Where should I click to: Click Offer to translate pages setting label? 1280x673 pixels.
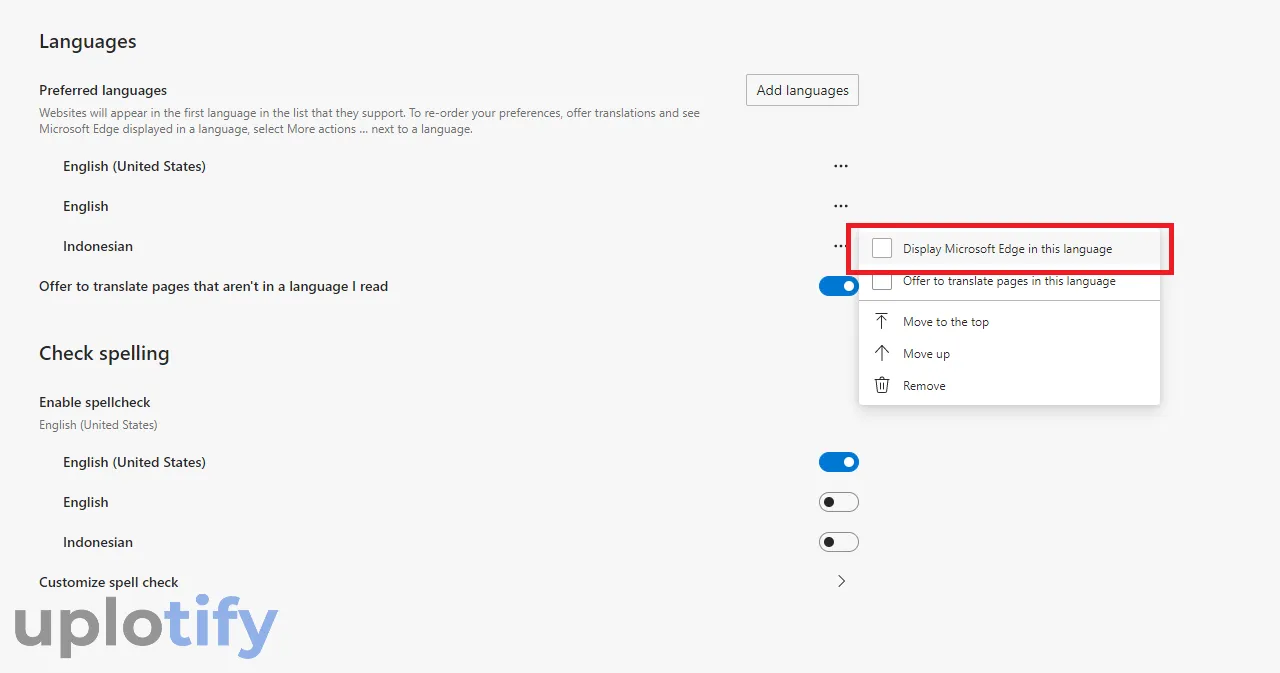coord(213,286)
